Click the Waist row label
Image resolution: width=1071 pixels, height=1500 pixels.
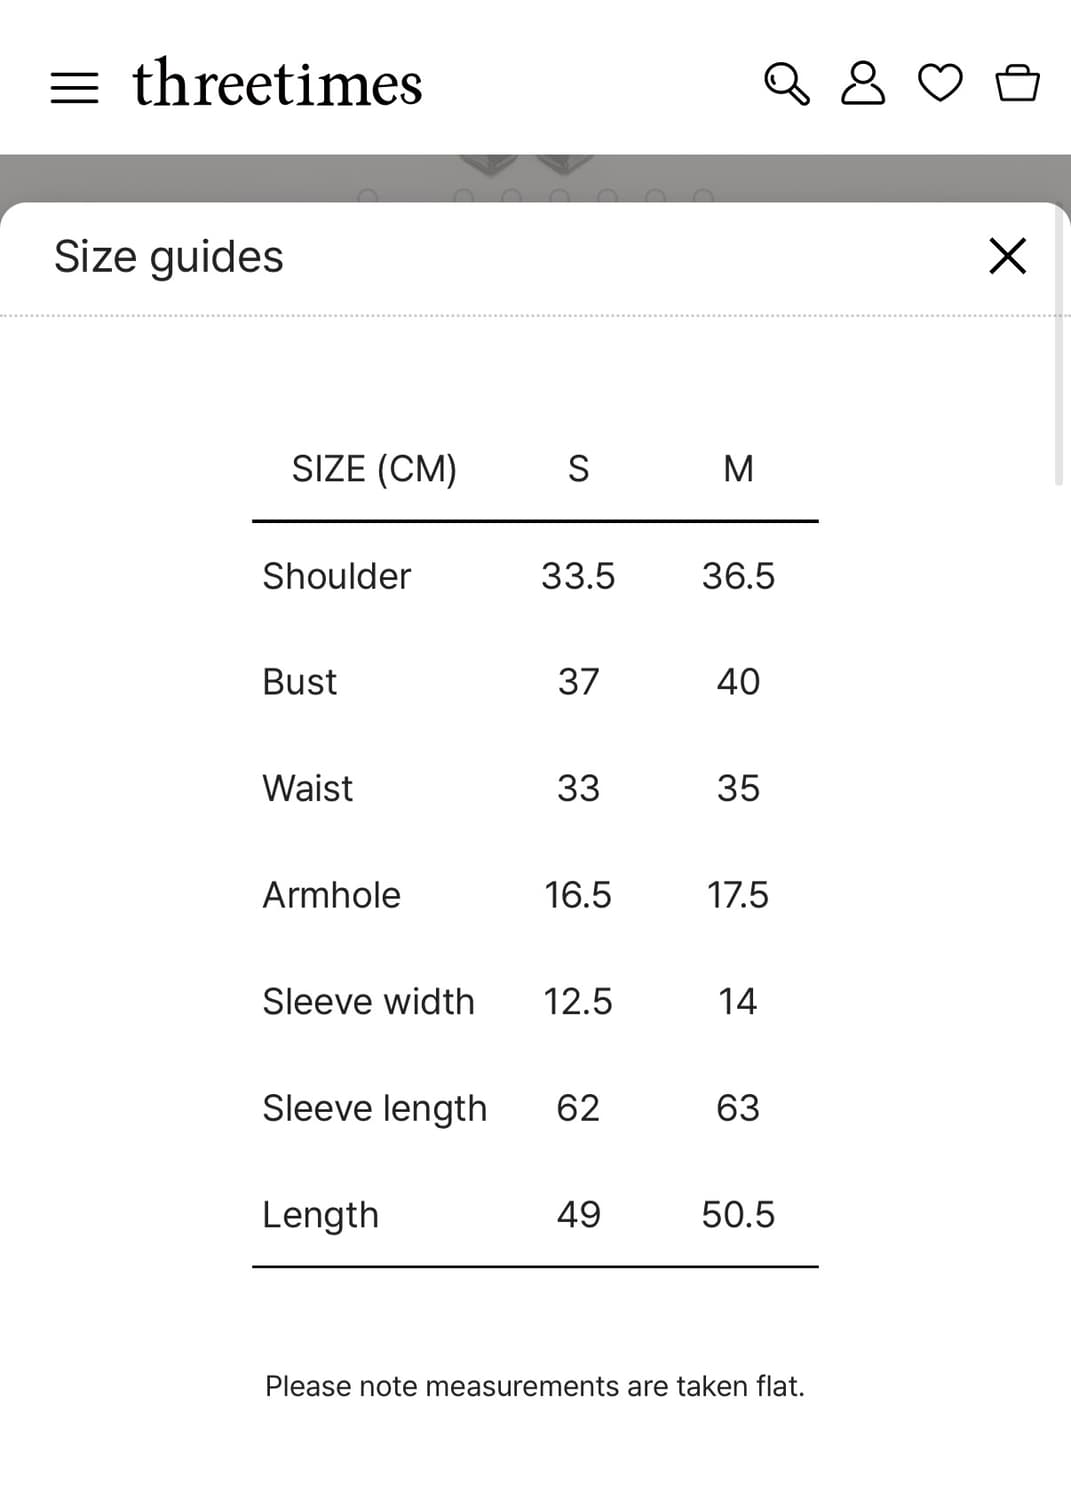[307, 788]
